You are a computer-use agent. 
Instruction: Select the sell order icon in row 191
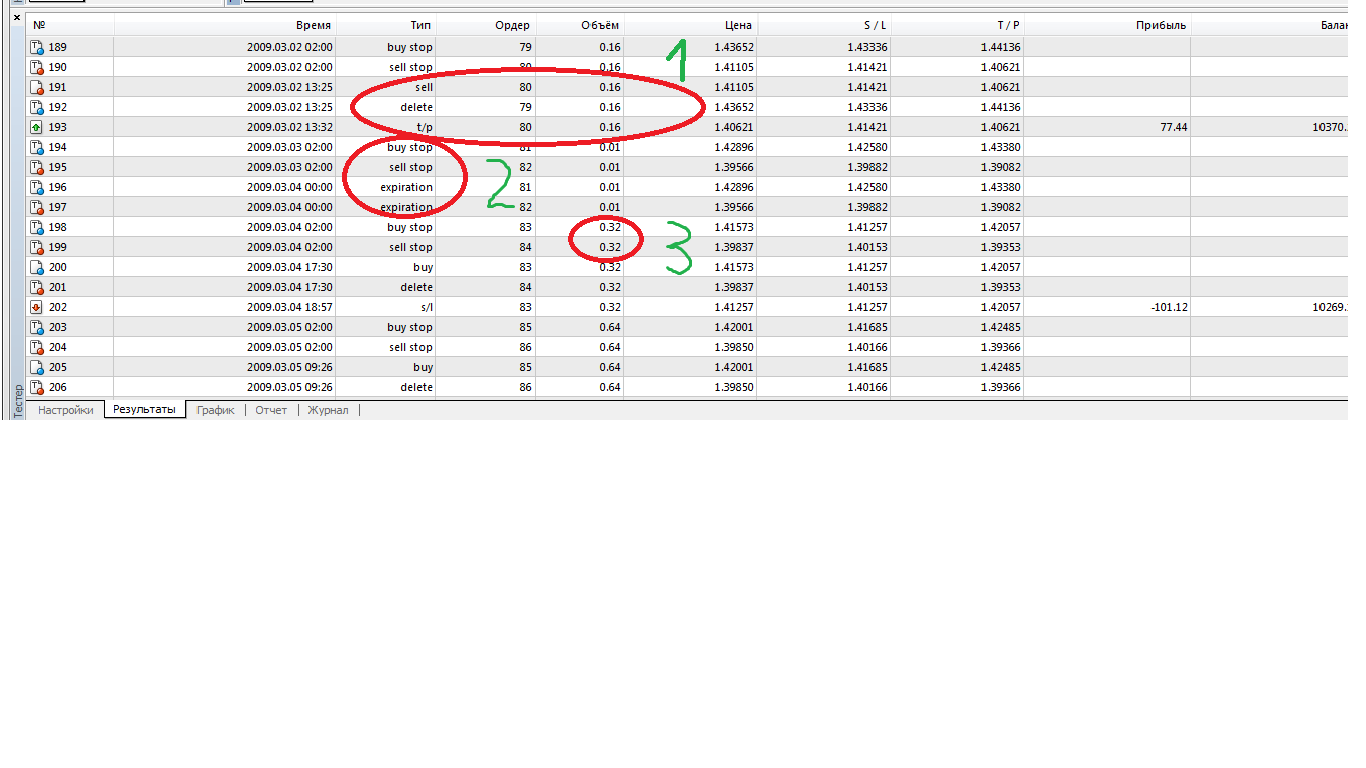(x=37, y=87)
